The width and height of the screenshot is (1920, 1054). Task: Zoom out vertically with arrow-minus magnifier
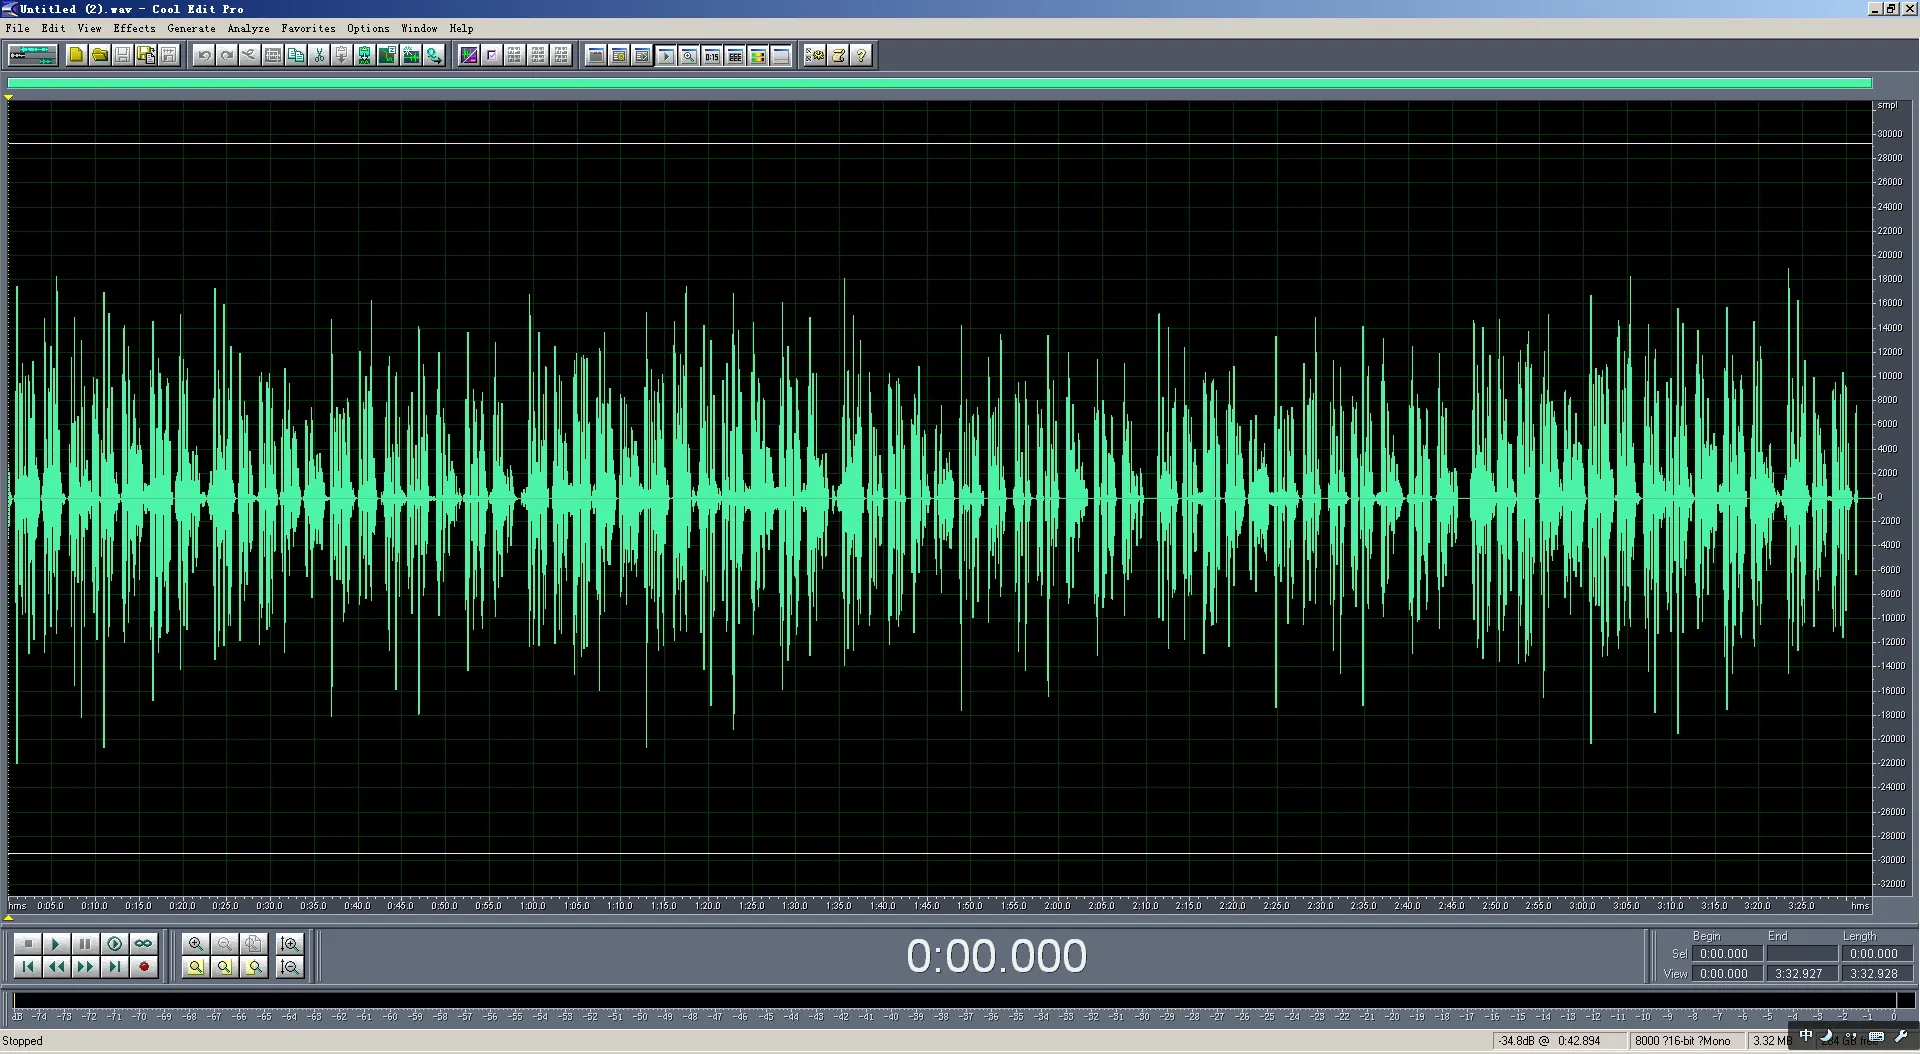click(x=290, y=967)
